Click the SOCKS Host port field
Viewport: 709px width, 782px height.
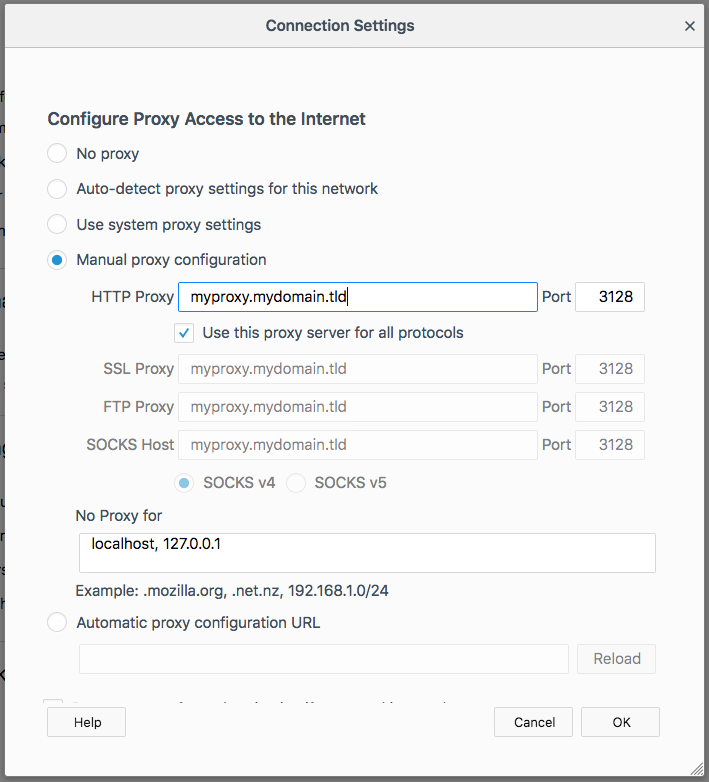[609, 445]
